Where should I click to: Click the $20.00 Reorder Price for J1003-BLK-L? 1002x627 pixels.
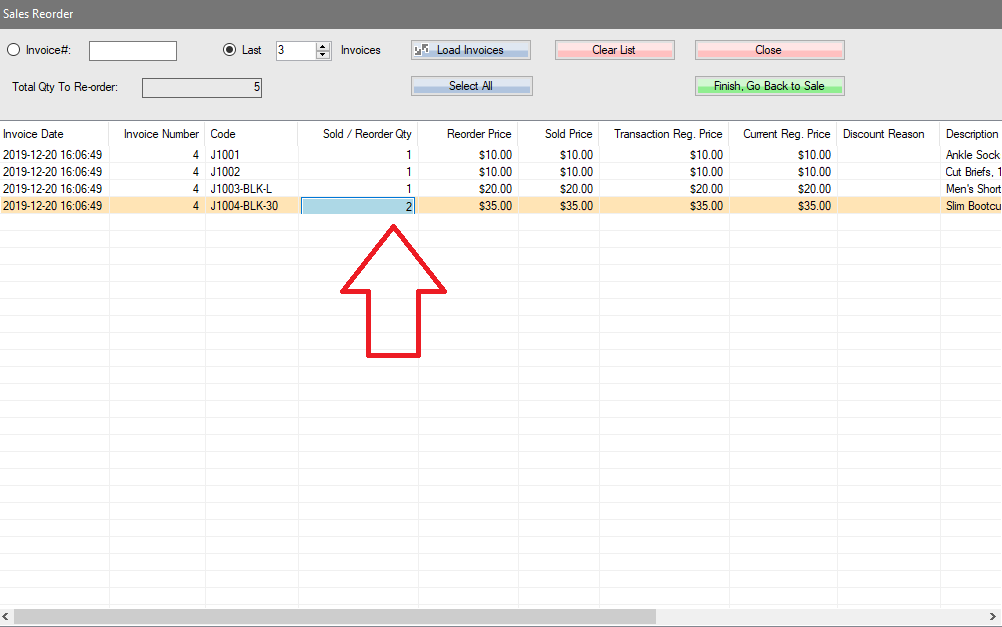click(468, 189)
